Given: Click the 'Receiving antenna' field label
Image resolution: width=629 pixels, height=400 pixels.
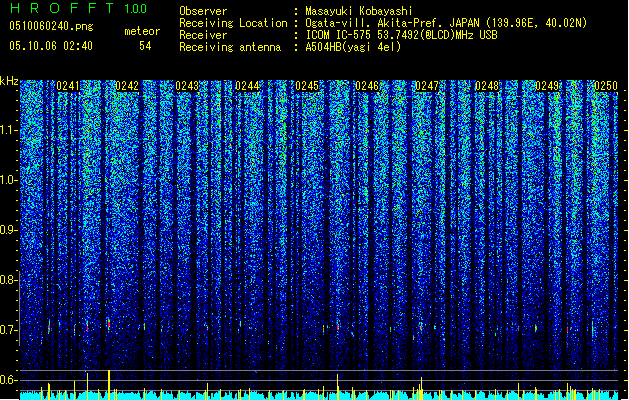Looking at the screenshot, I should click(x=230, y=47).
